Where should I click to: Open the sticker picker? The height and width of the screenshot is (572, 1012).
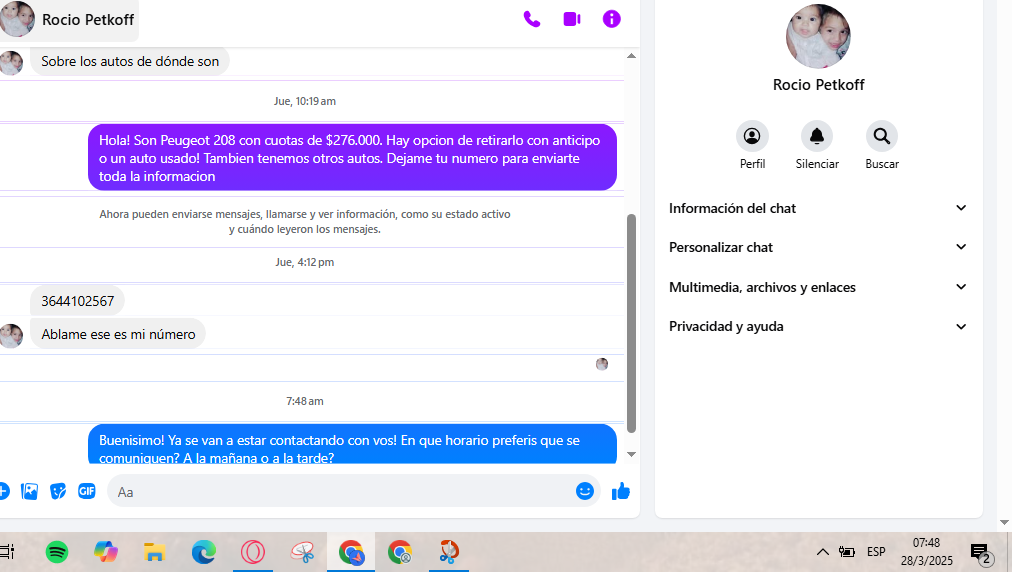tap(59, 491)
